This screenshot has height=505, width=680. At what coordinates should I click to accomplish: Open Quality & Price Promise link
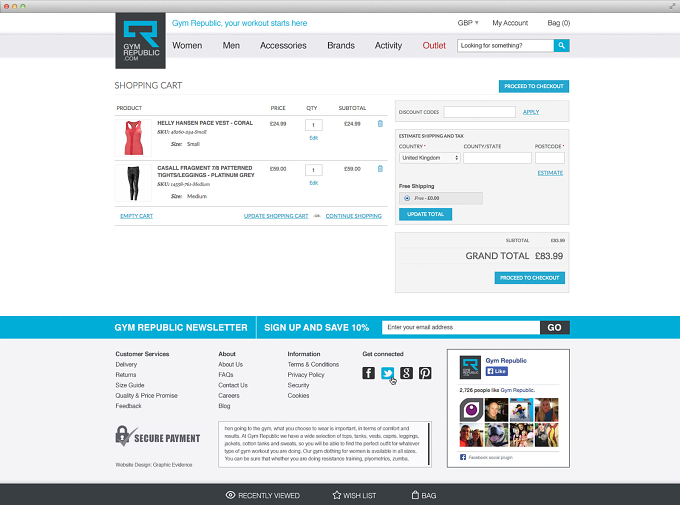point(147,396)
